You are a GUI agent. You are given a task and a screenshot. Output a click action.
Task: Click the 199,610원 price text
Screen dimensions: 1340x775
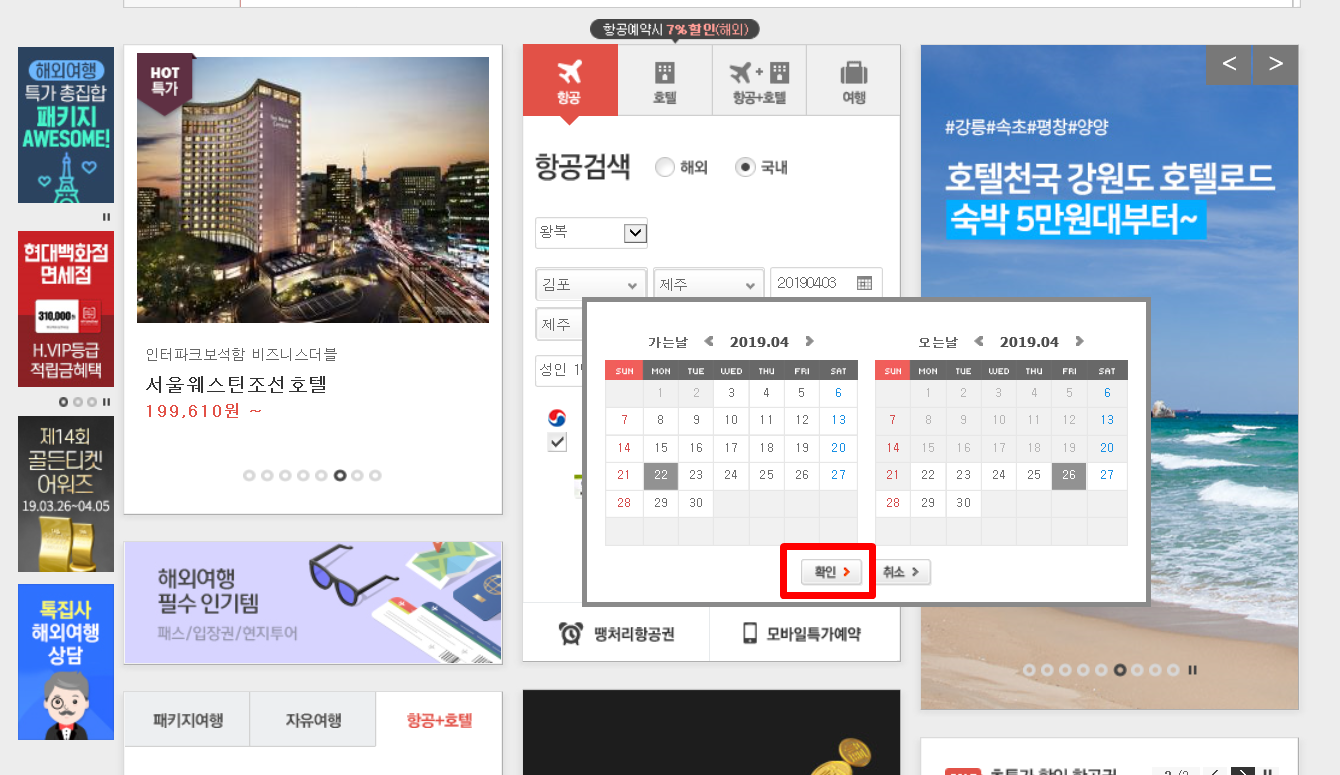pos(204,411)
